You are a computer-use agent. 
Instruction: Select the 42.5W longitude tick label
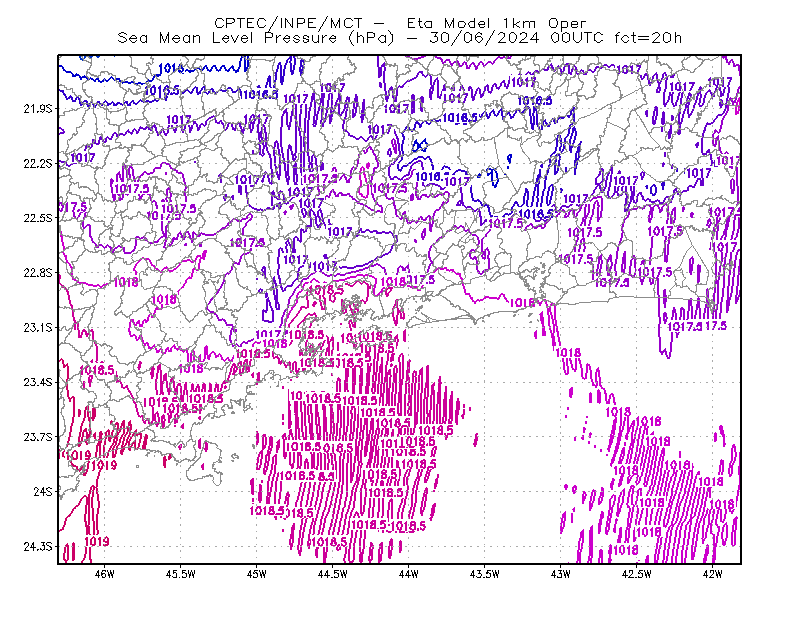point(637,574)
